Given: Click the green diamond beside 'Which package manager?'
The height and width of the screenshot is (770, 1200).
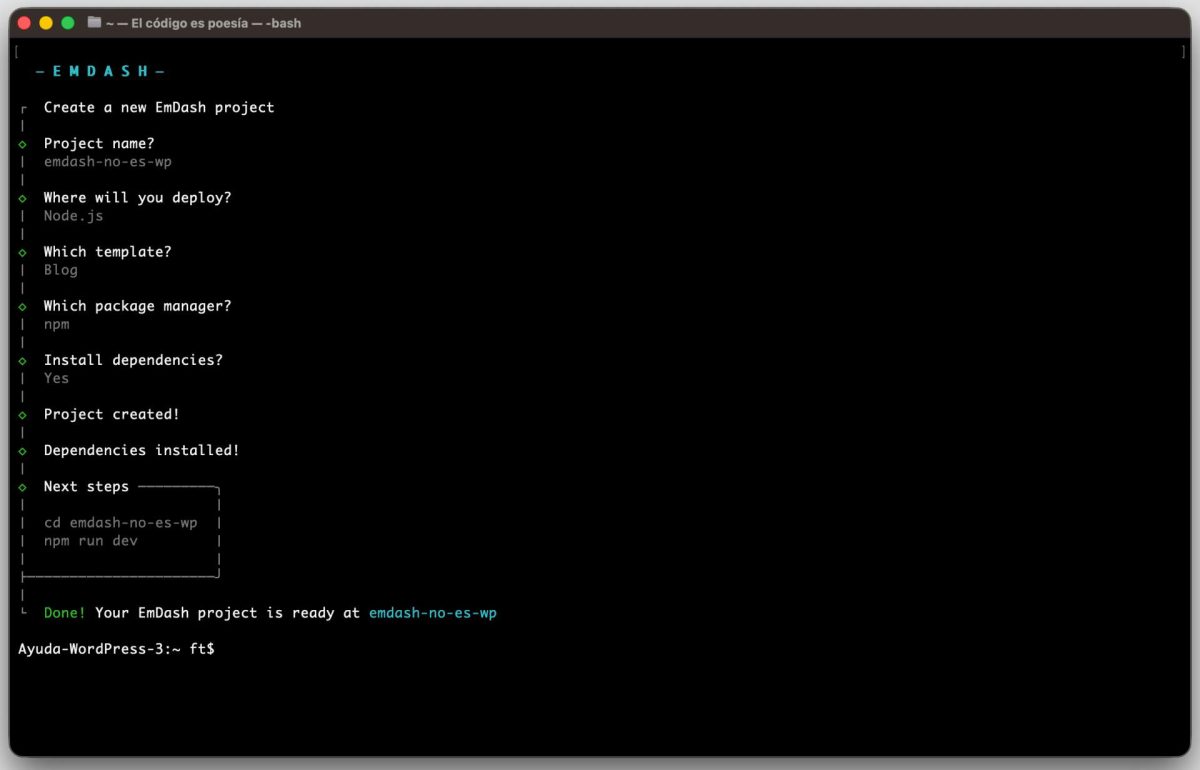Looking at the screenshot, I should coord(22,306).
